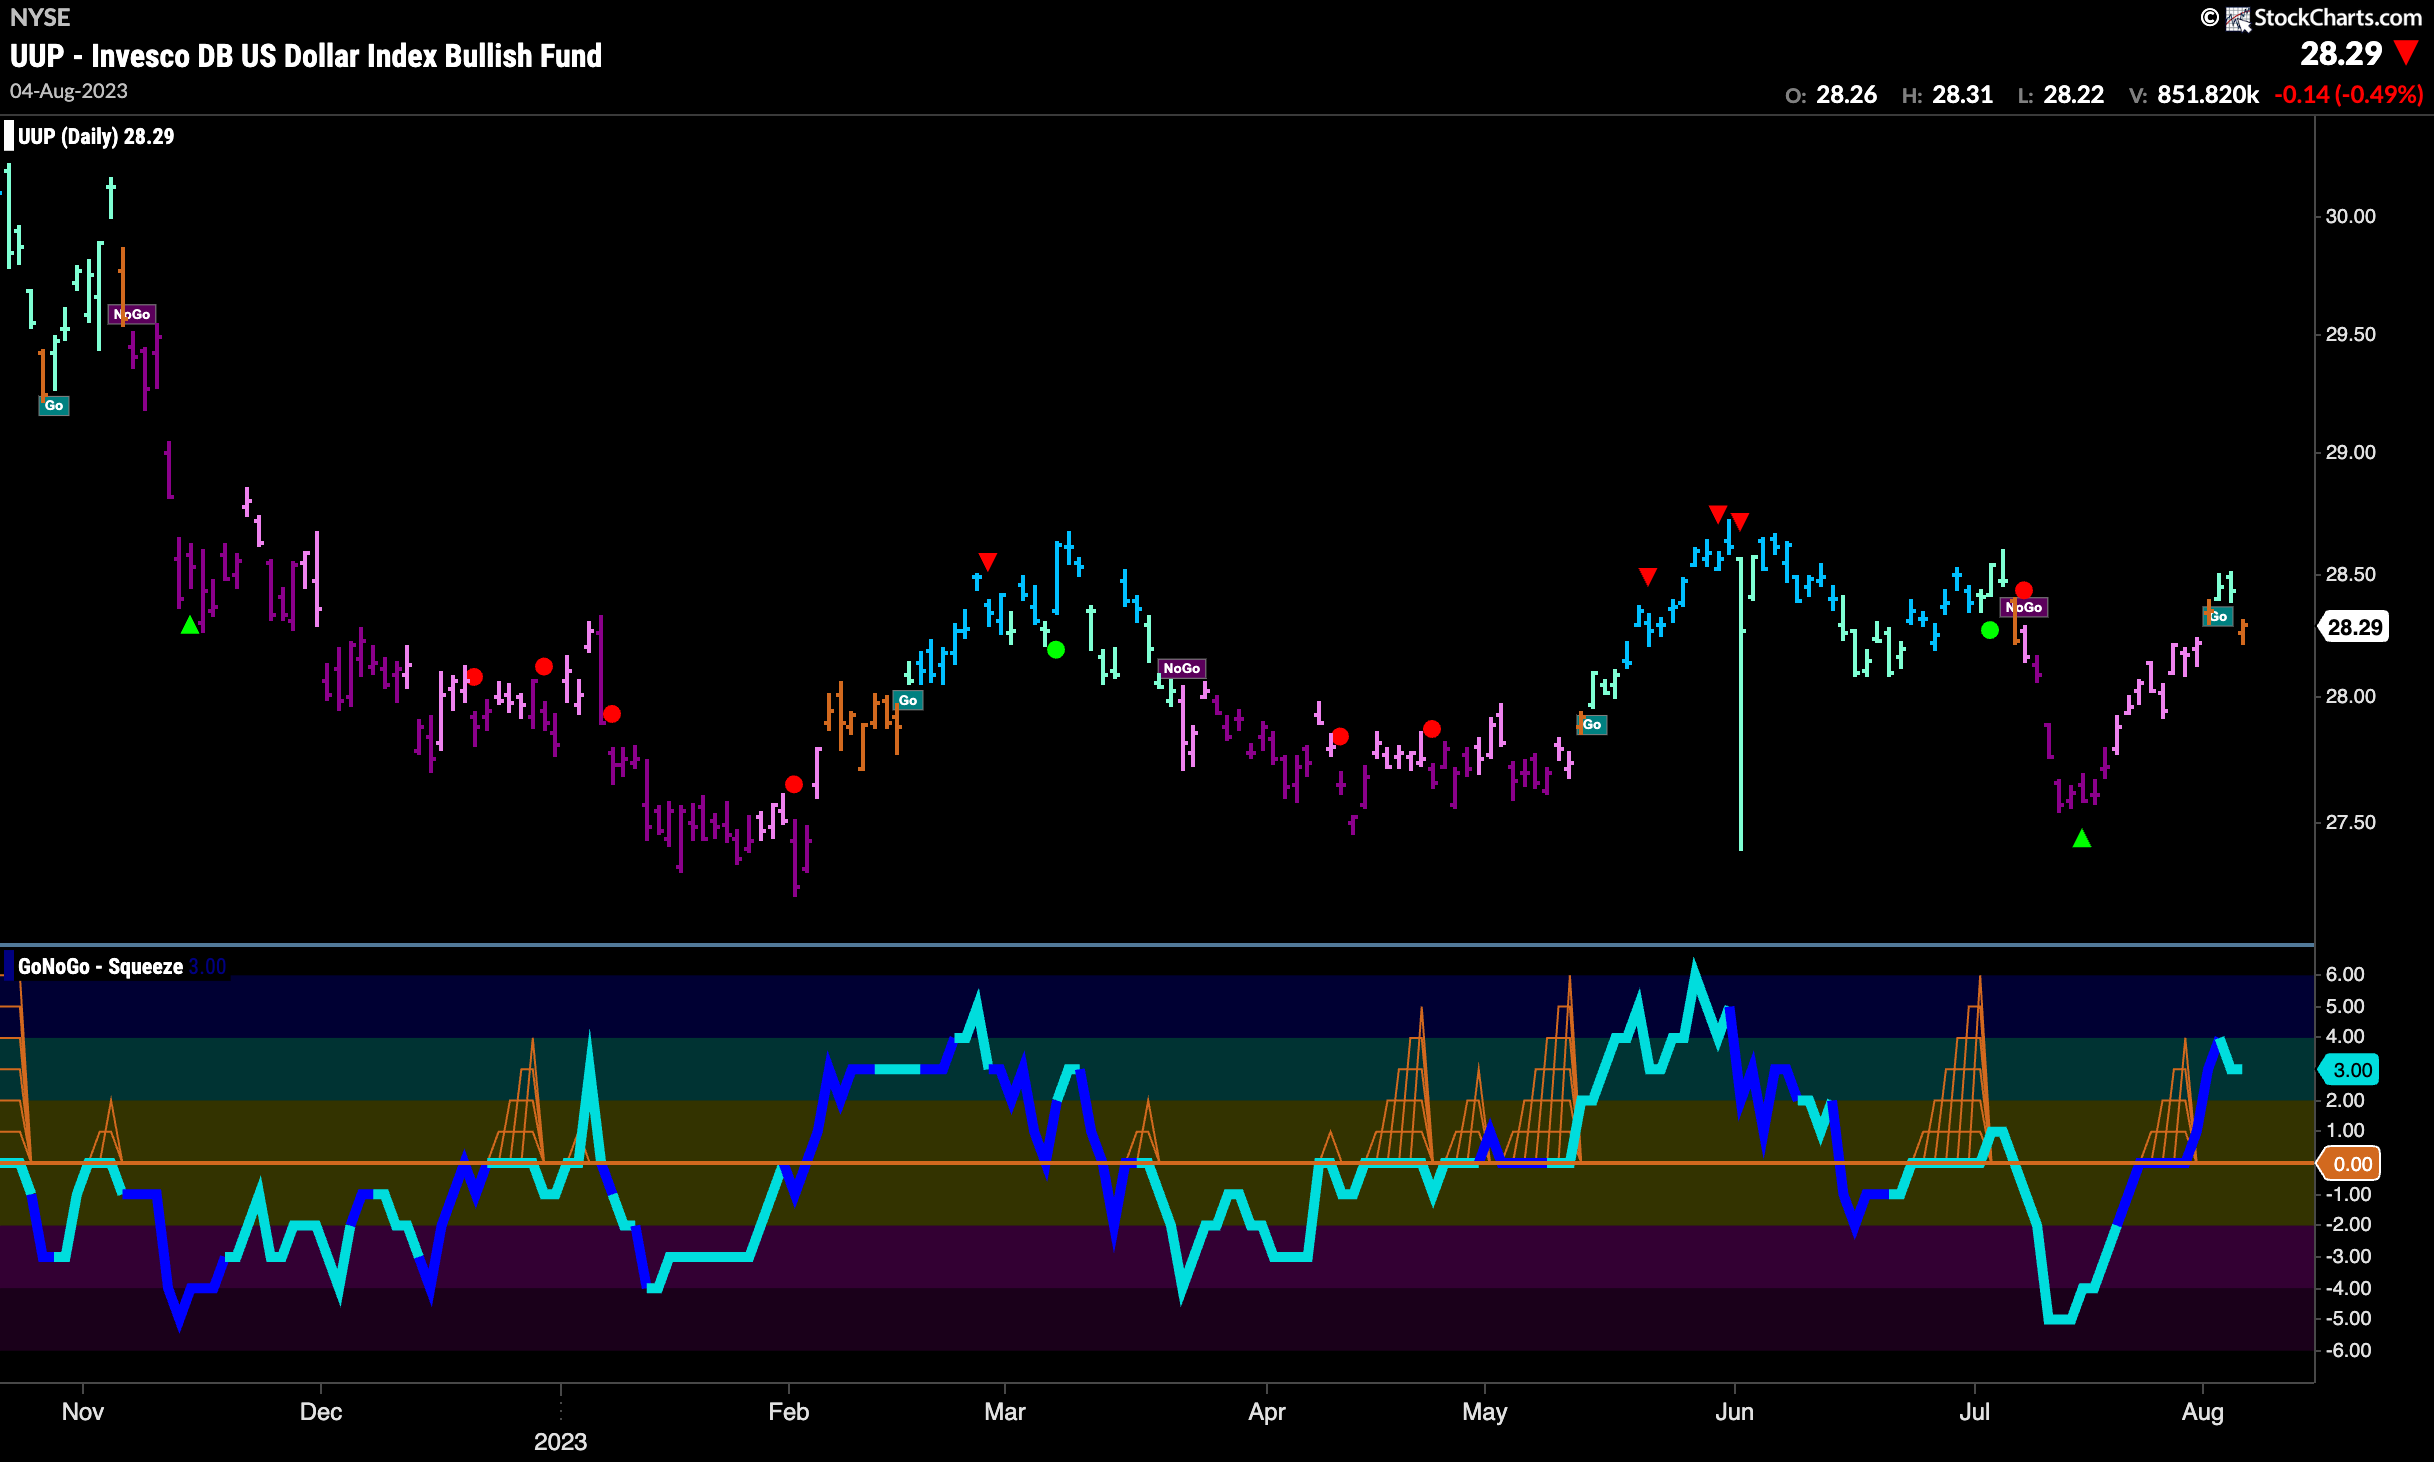Select the Go flag in mid-May

pyautogui.click(x=1592, y=724)
